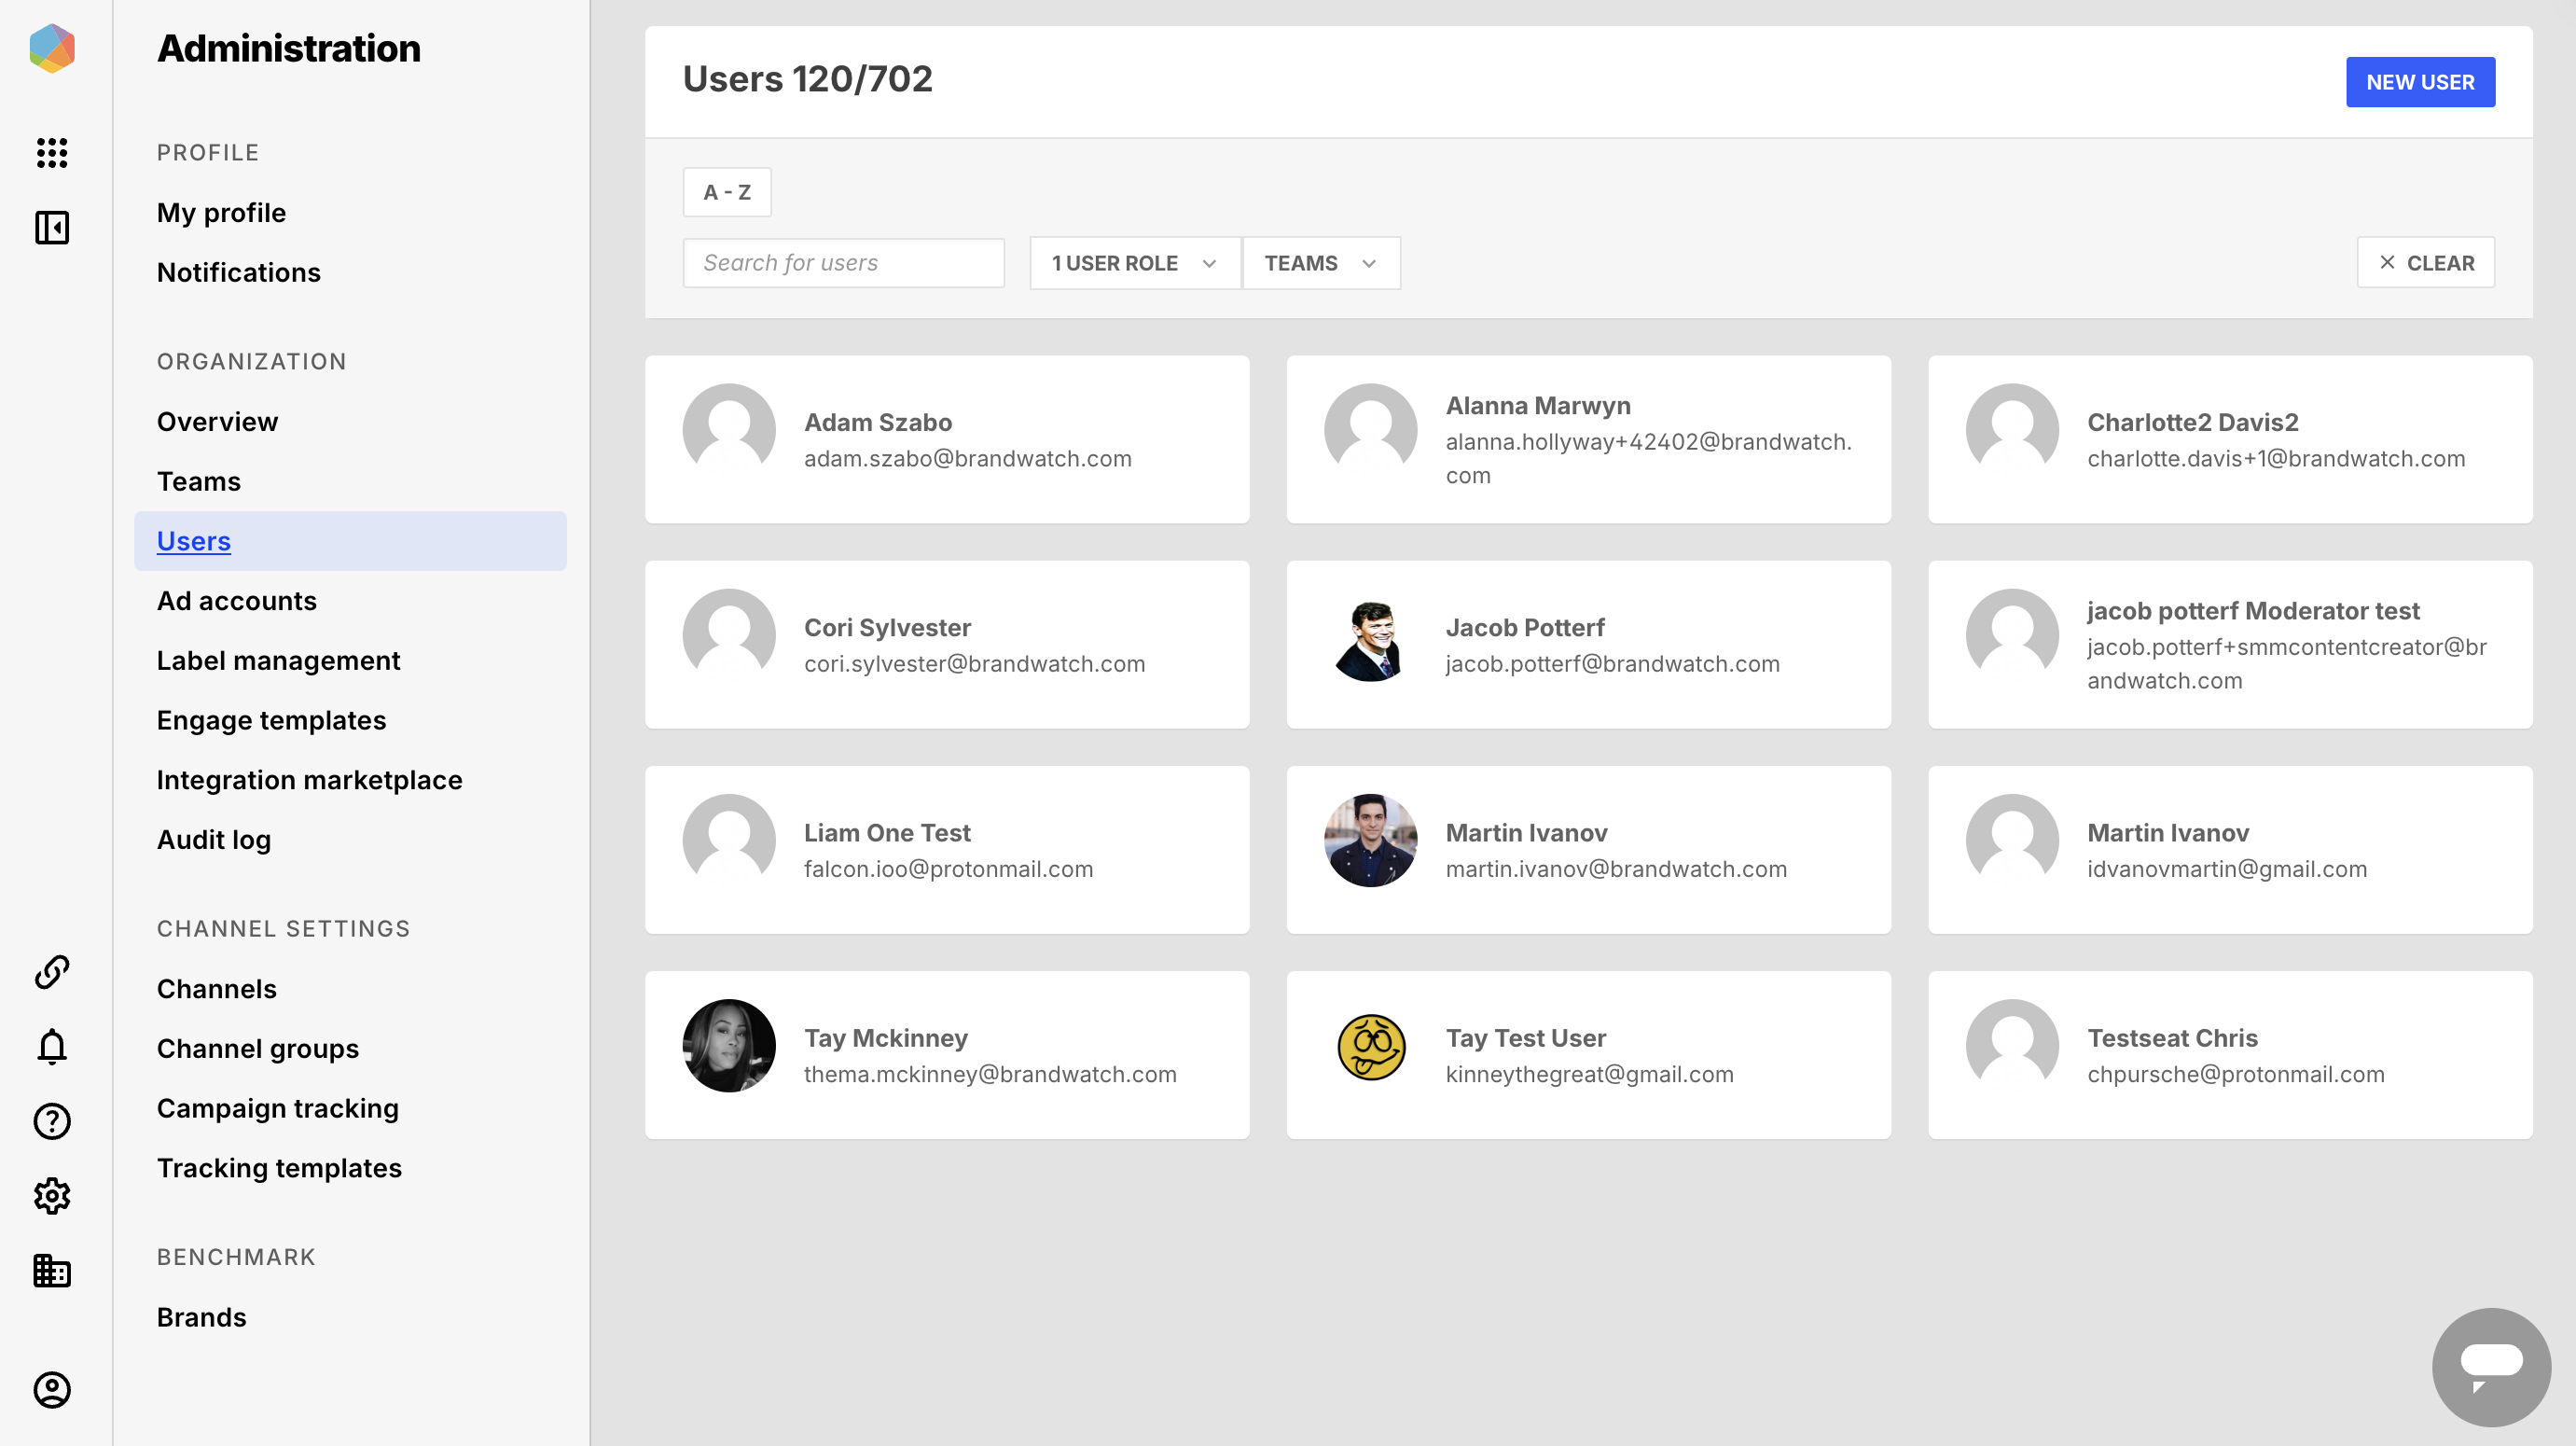This screenshot has height=1446, width=2576.
Task: Click Martin Ivanov brandwatch profile photo
Action: [x=1371, y=839]
